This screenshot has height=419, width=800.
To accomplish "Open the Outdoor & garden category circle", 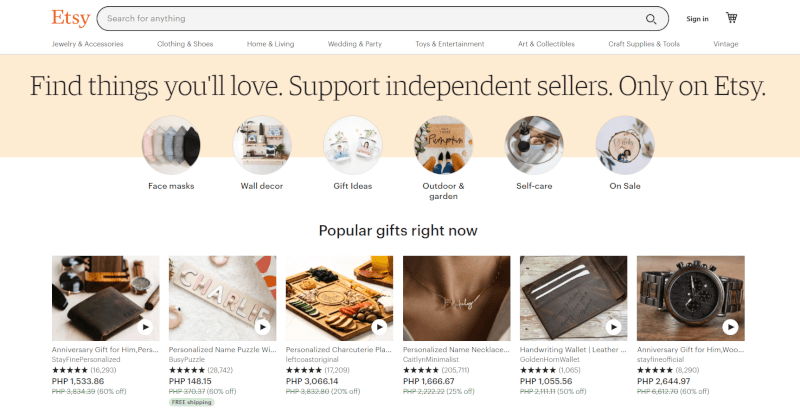I will pos(443,145).
